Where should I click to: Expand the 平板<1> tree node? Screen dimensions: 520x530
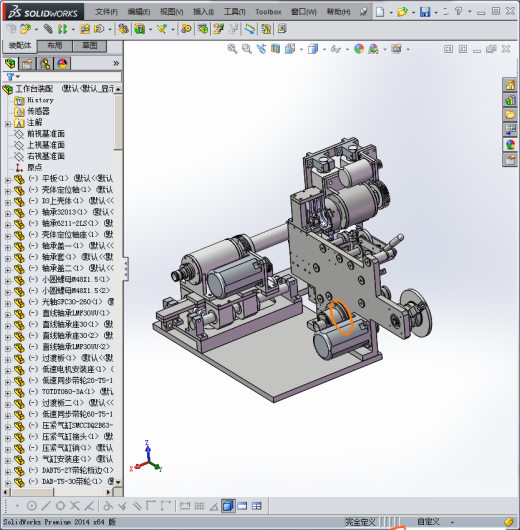8,180
